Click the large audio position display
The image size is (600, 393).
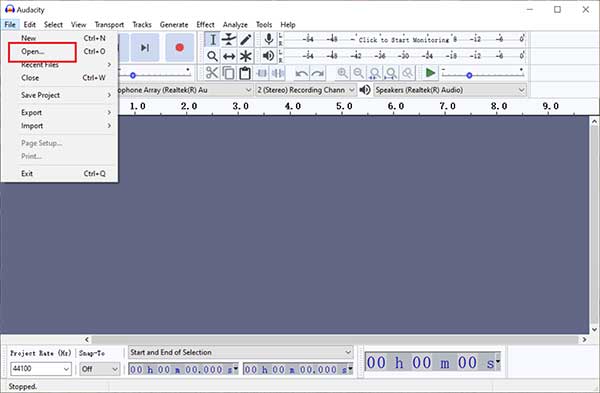click(432, 362)
